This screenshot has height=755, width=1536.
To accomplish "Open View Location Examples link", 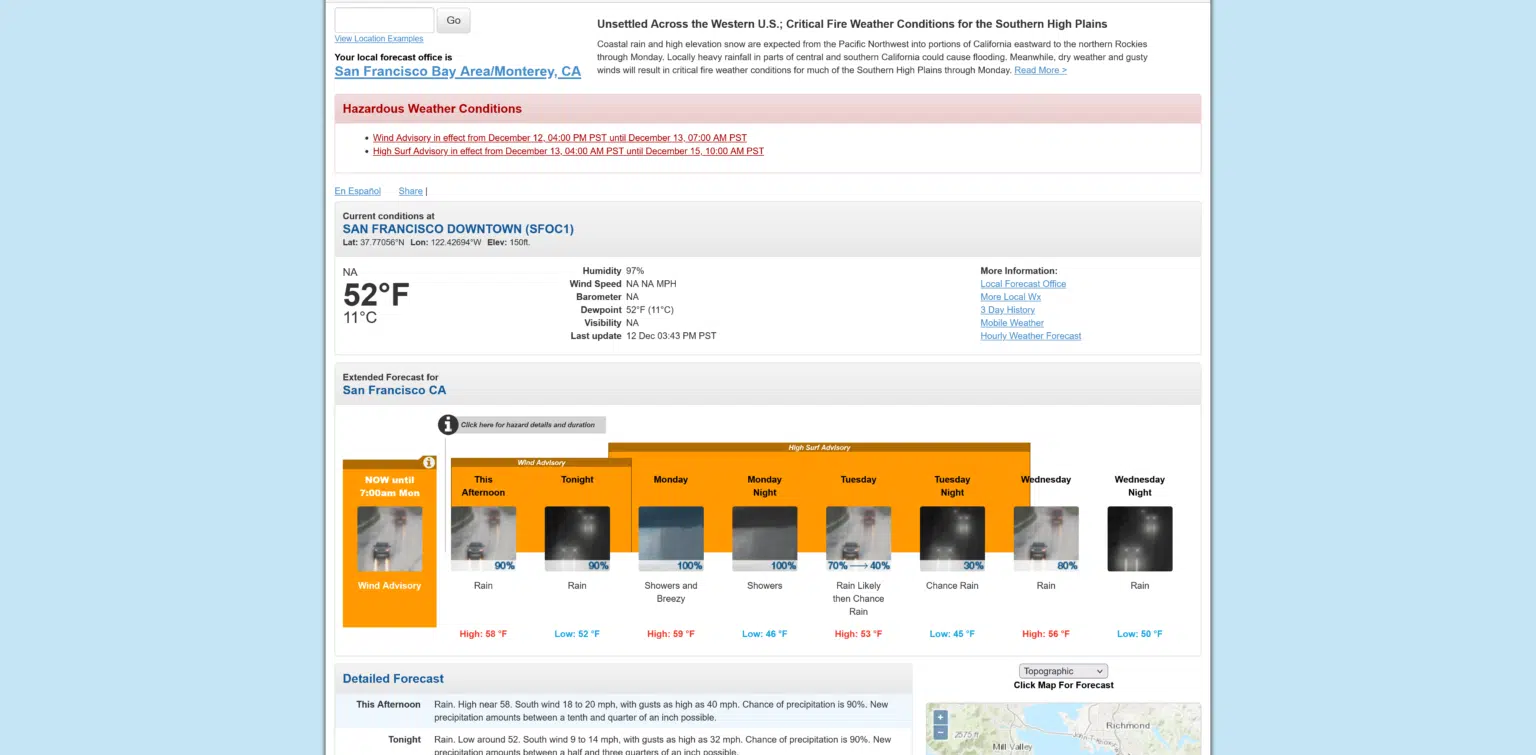I will tap(379, 39).
